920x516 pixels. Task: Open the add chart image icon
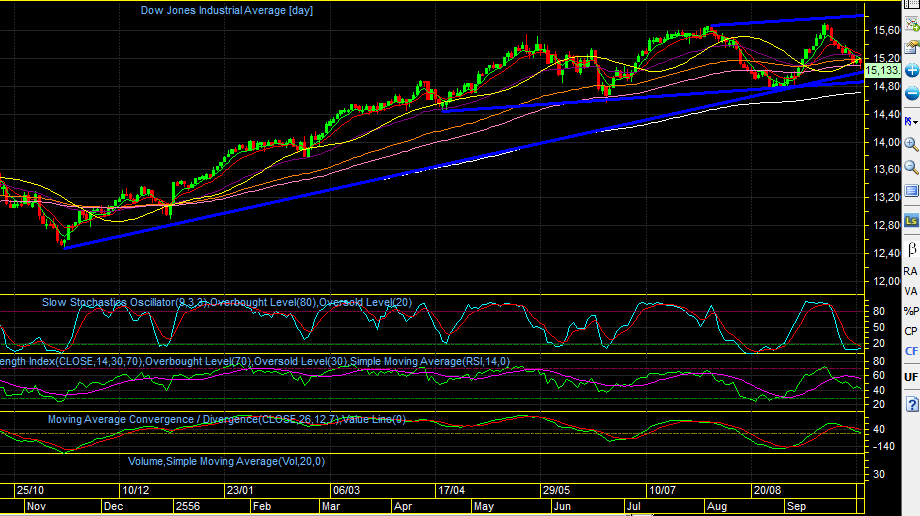pyautogui.click(x=911, y=25)
